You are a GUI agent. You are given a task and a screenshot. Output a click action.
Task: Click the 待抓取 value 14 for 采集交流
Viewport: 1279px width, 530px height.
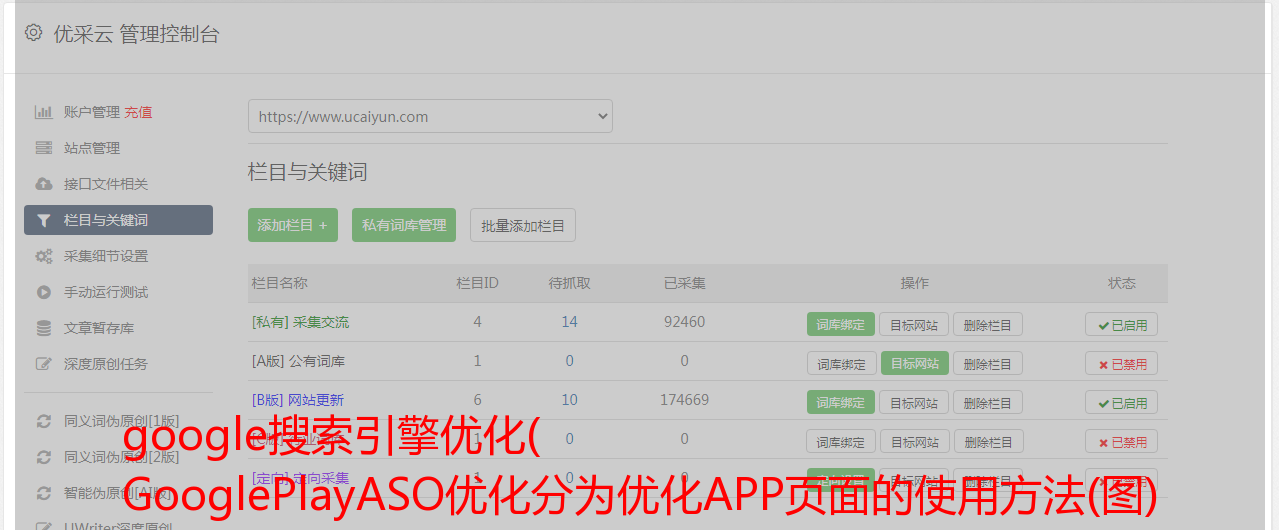pos(569,321)
